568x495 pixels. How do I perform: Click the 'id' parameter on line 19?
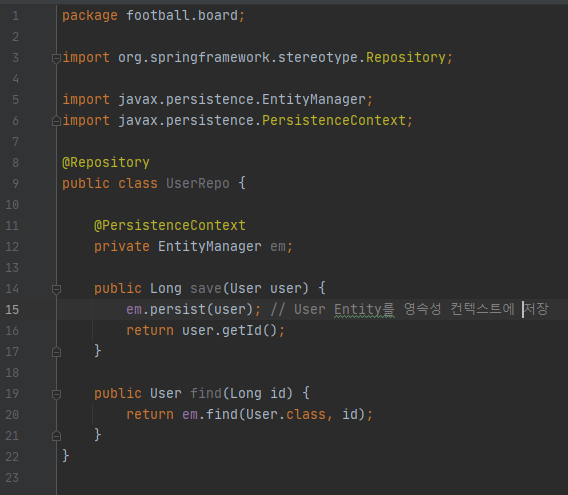278,394
